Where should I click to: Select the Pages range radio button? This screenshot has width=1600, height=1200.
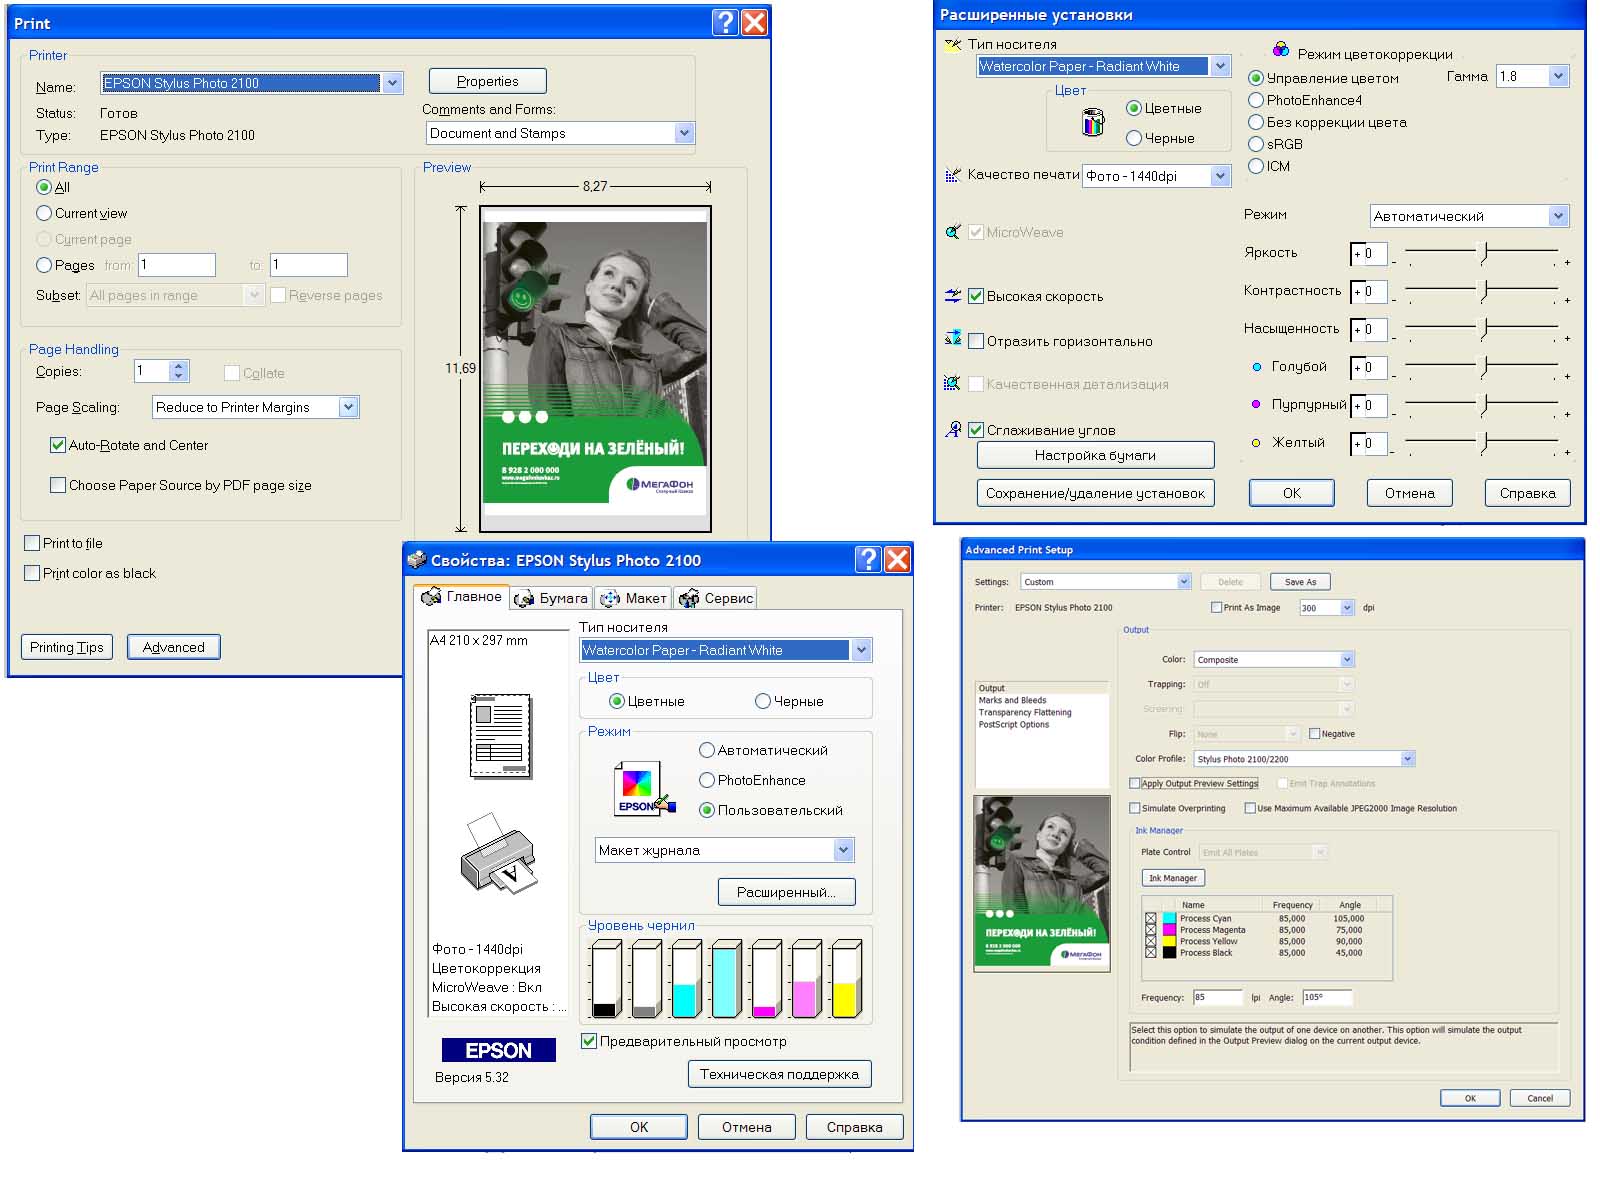click(x=44, y=265)
